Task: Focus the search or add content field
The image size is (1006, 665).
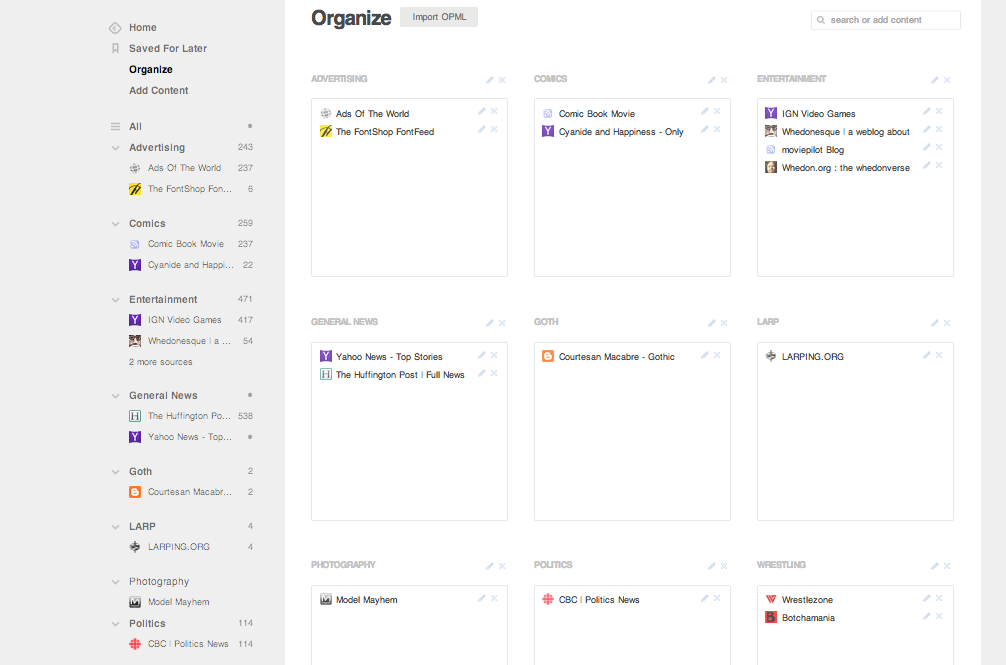Action: click(x=890, y=20)
